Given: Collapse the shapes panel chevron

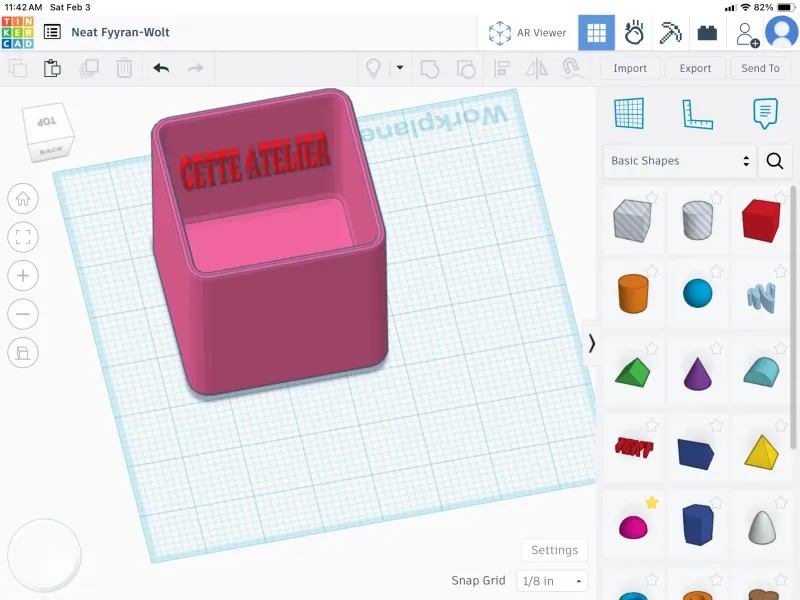Looking at the screenshot, I should (x=591, y=343).
